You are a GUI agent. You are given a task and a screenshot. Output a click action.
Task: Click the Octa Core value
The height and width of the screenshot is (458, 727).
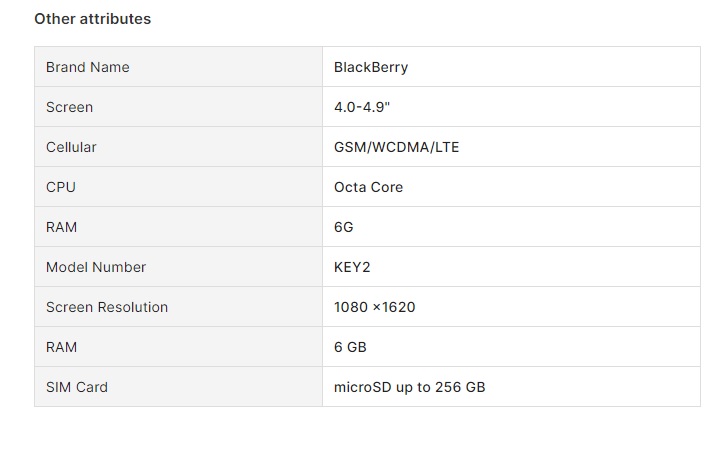click(x=369, y=187)
